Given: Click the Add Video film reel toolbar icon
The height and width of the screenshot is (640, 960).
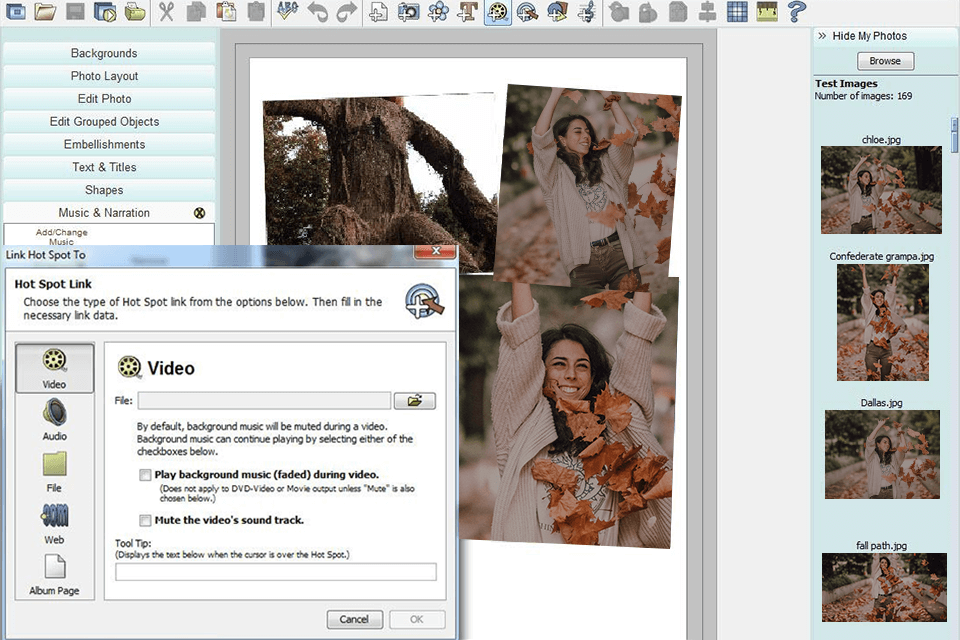Looking at the screenshot, I should coord(498,12).
